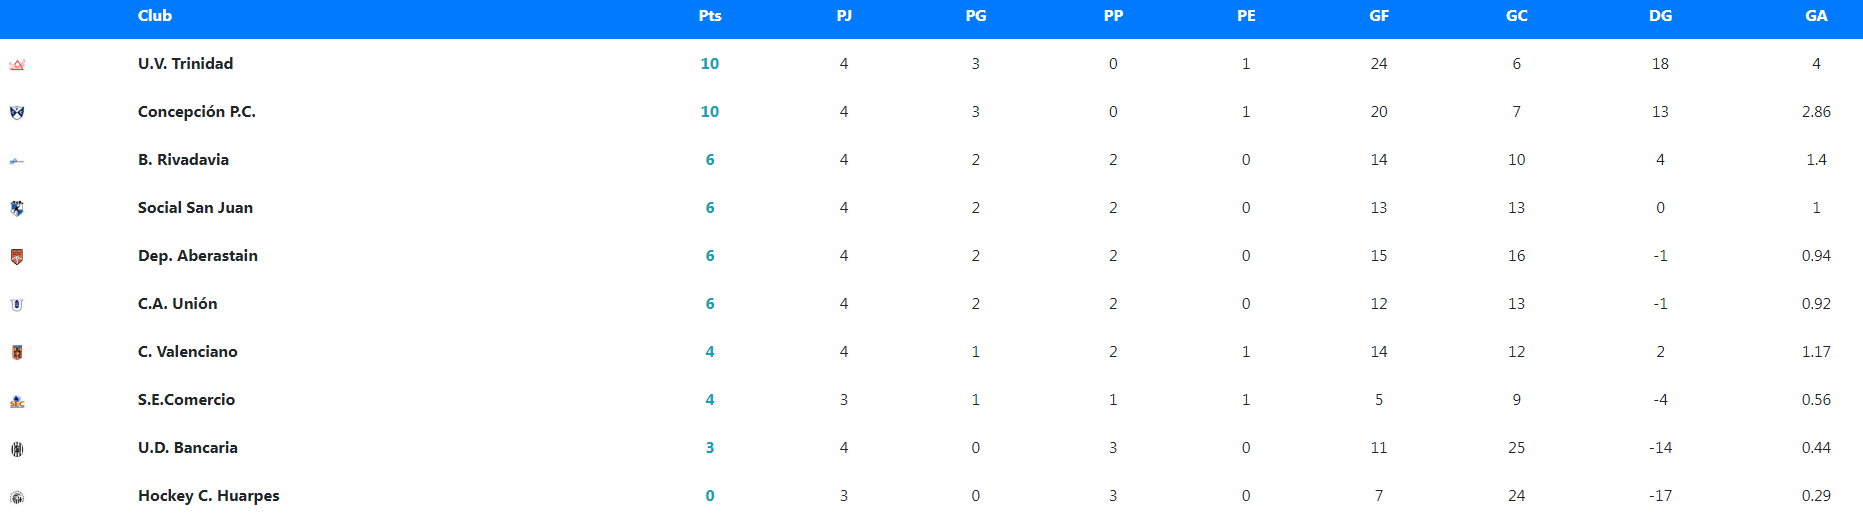
Task: Click the U.V. Trinidad club logo
Action: click(x=17, y=65)
